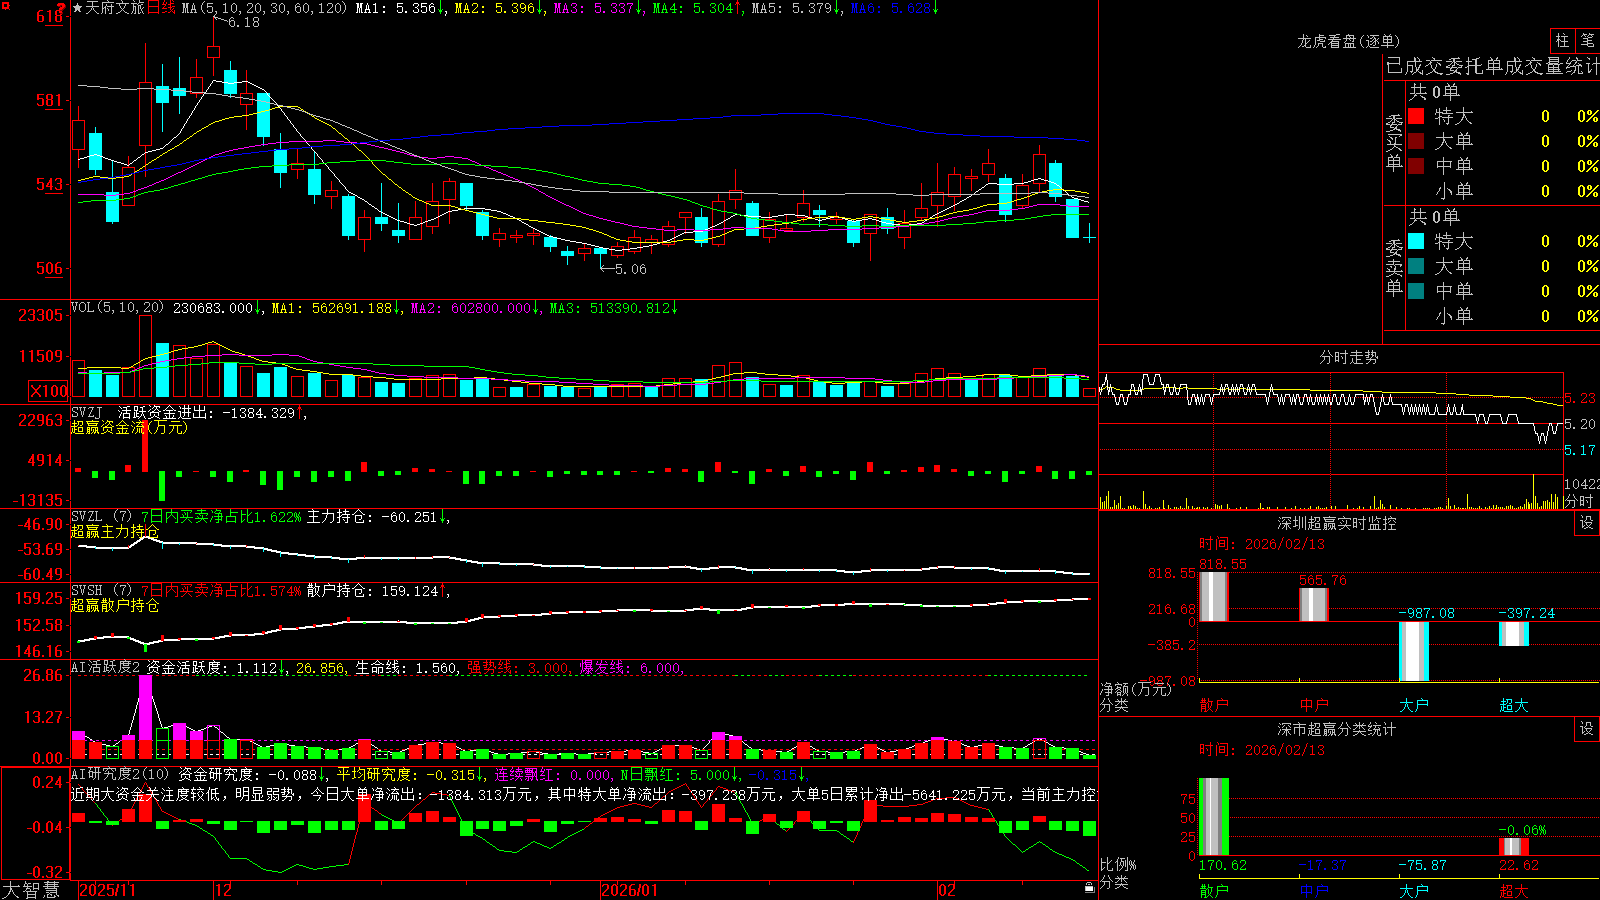The width and height of the screenshot is (1600, 900).
Task: Click the 大智慧 logo label
Action: click(x=31, y=890)
